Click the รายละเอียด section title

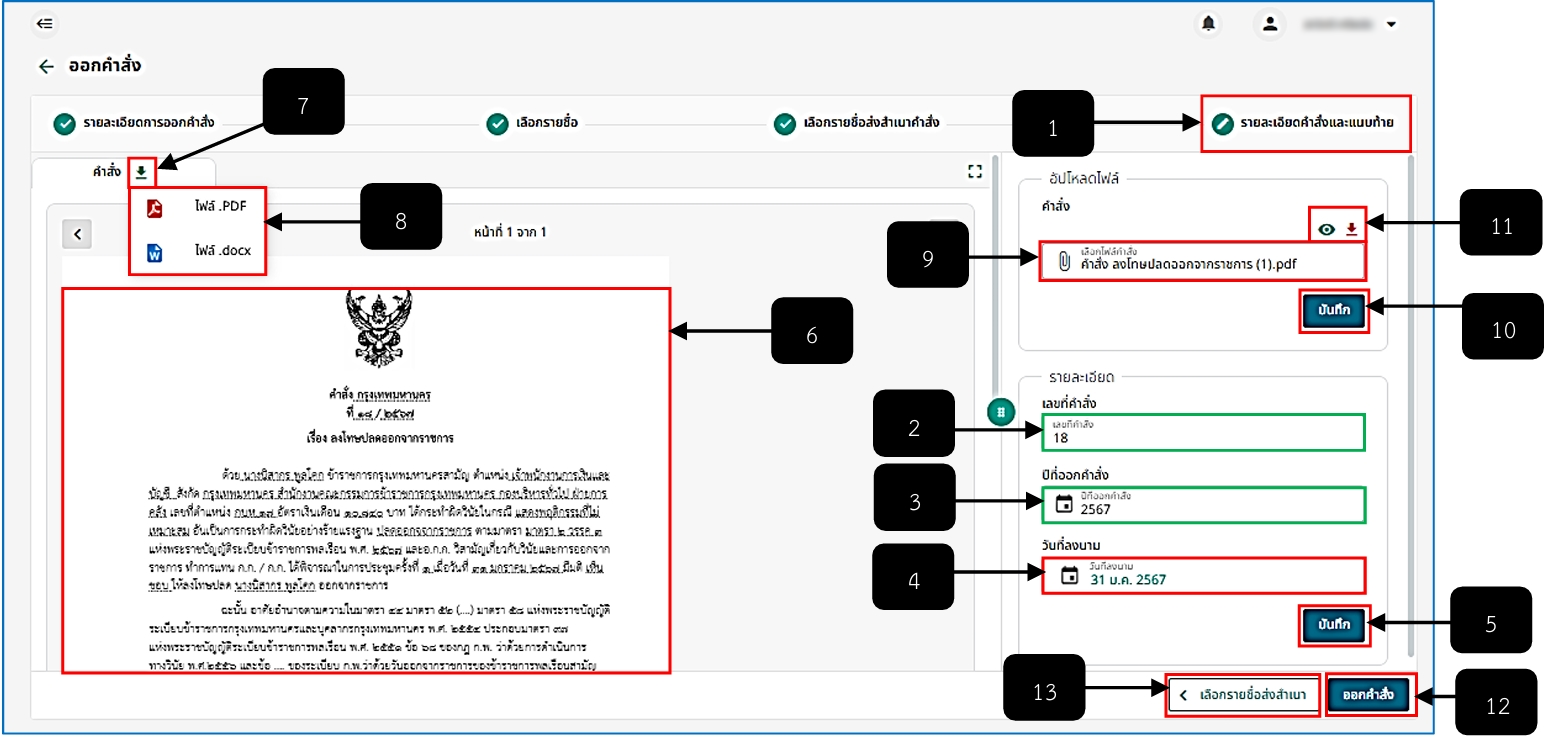click(x=1082, y=377)
